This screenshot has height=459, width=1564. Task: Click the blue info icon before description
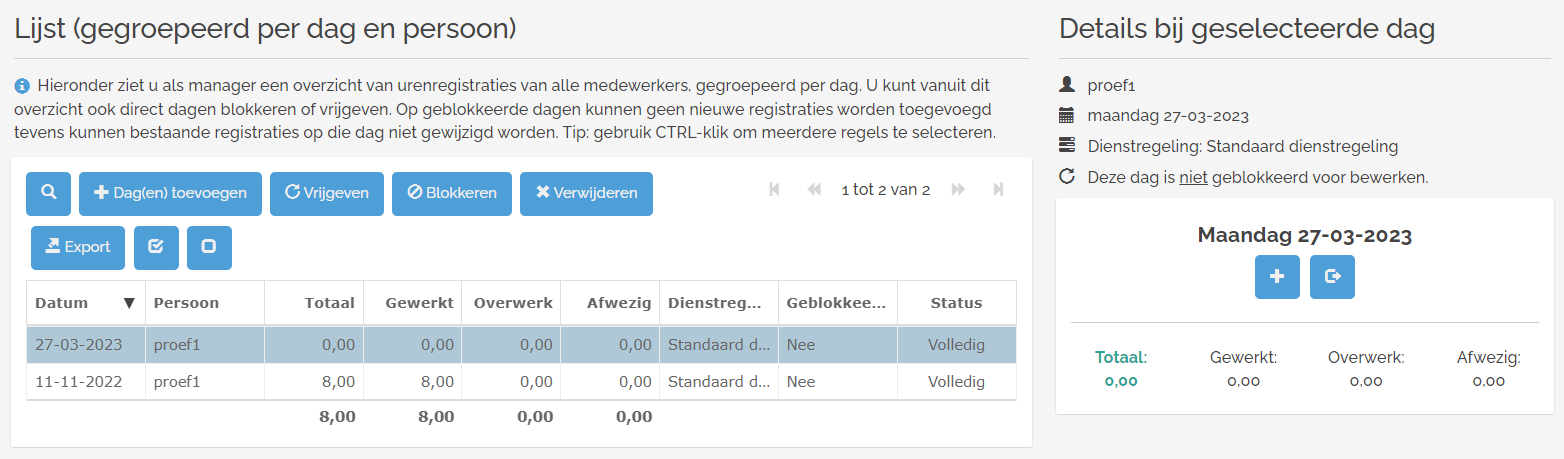pos(22,87)
